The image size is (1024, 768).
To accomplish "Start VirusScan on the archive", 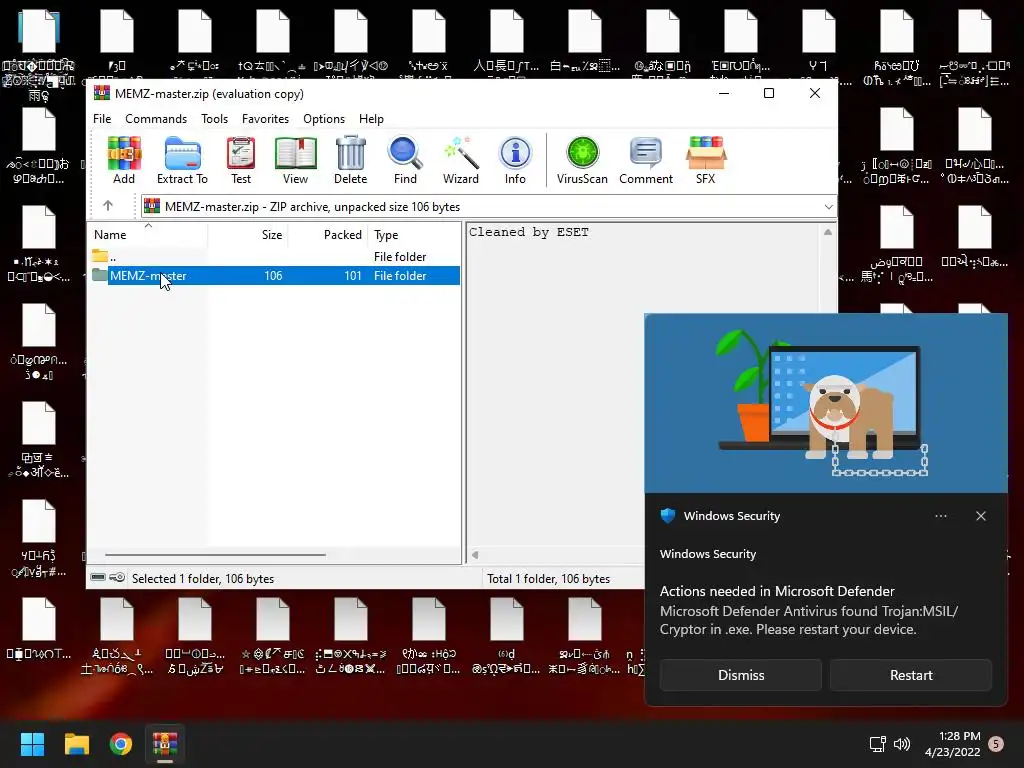I will [582, 160].
